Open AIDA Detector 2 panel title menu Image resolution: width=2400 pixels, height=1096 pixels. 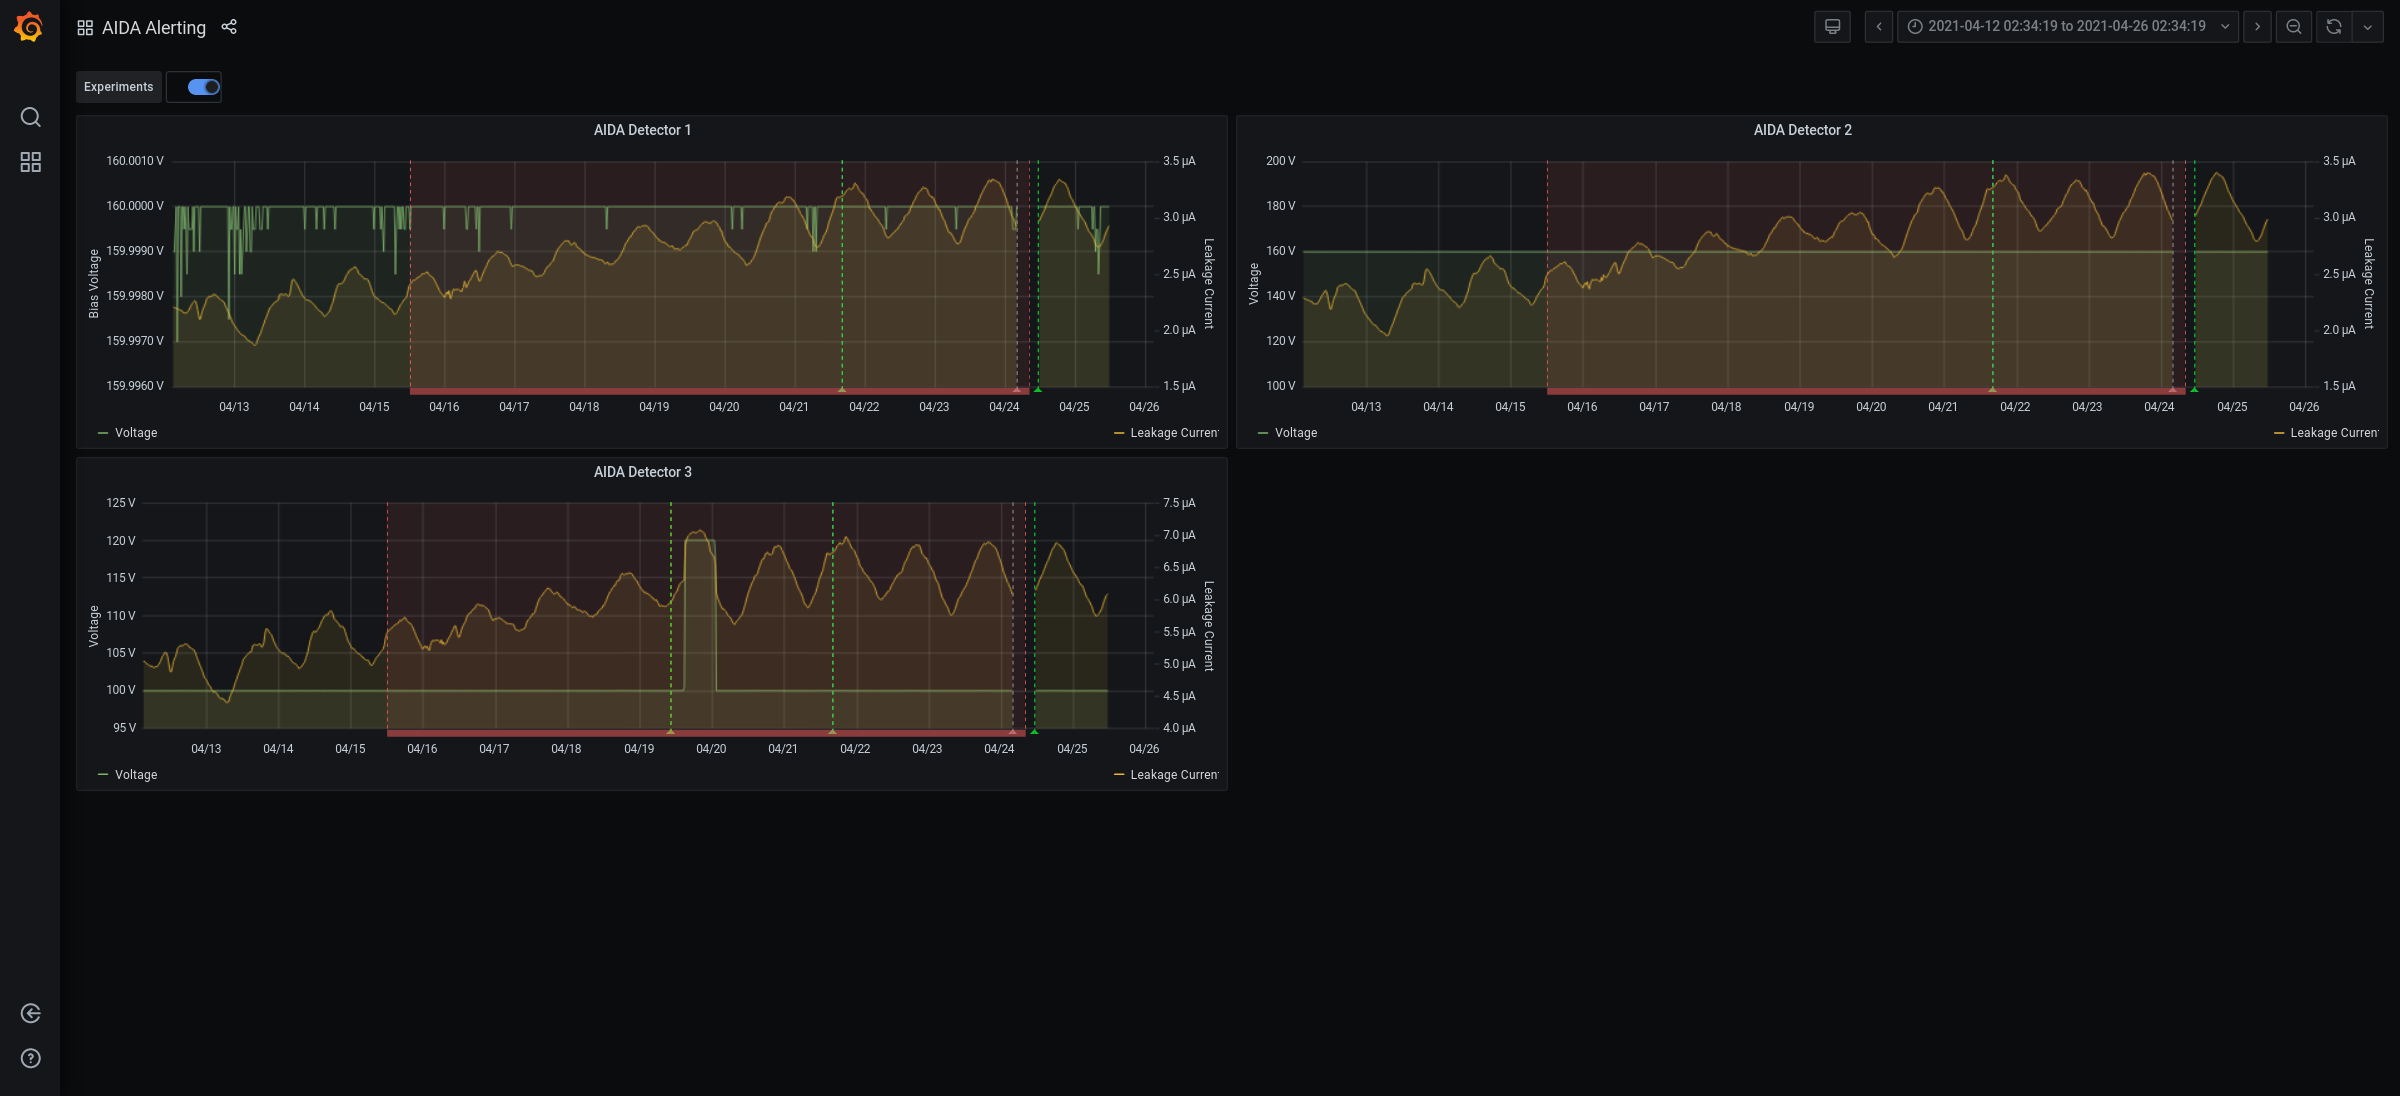[1802, 130]
